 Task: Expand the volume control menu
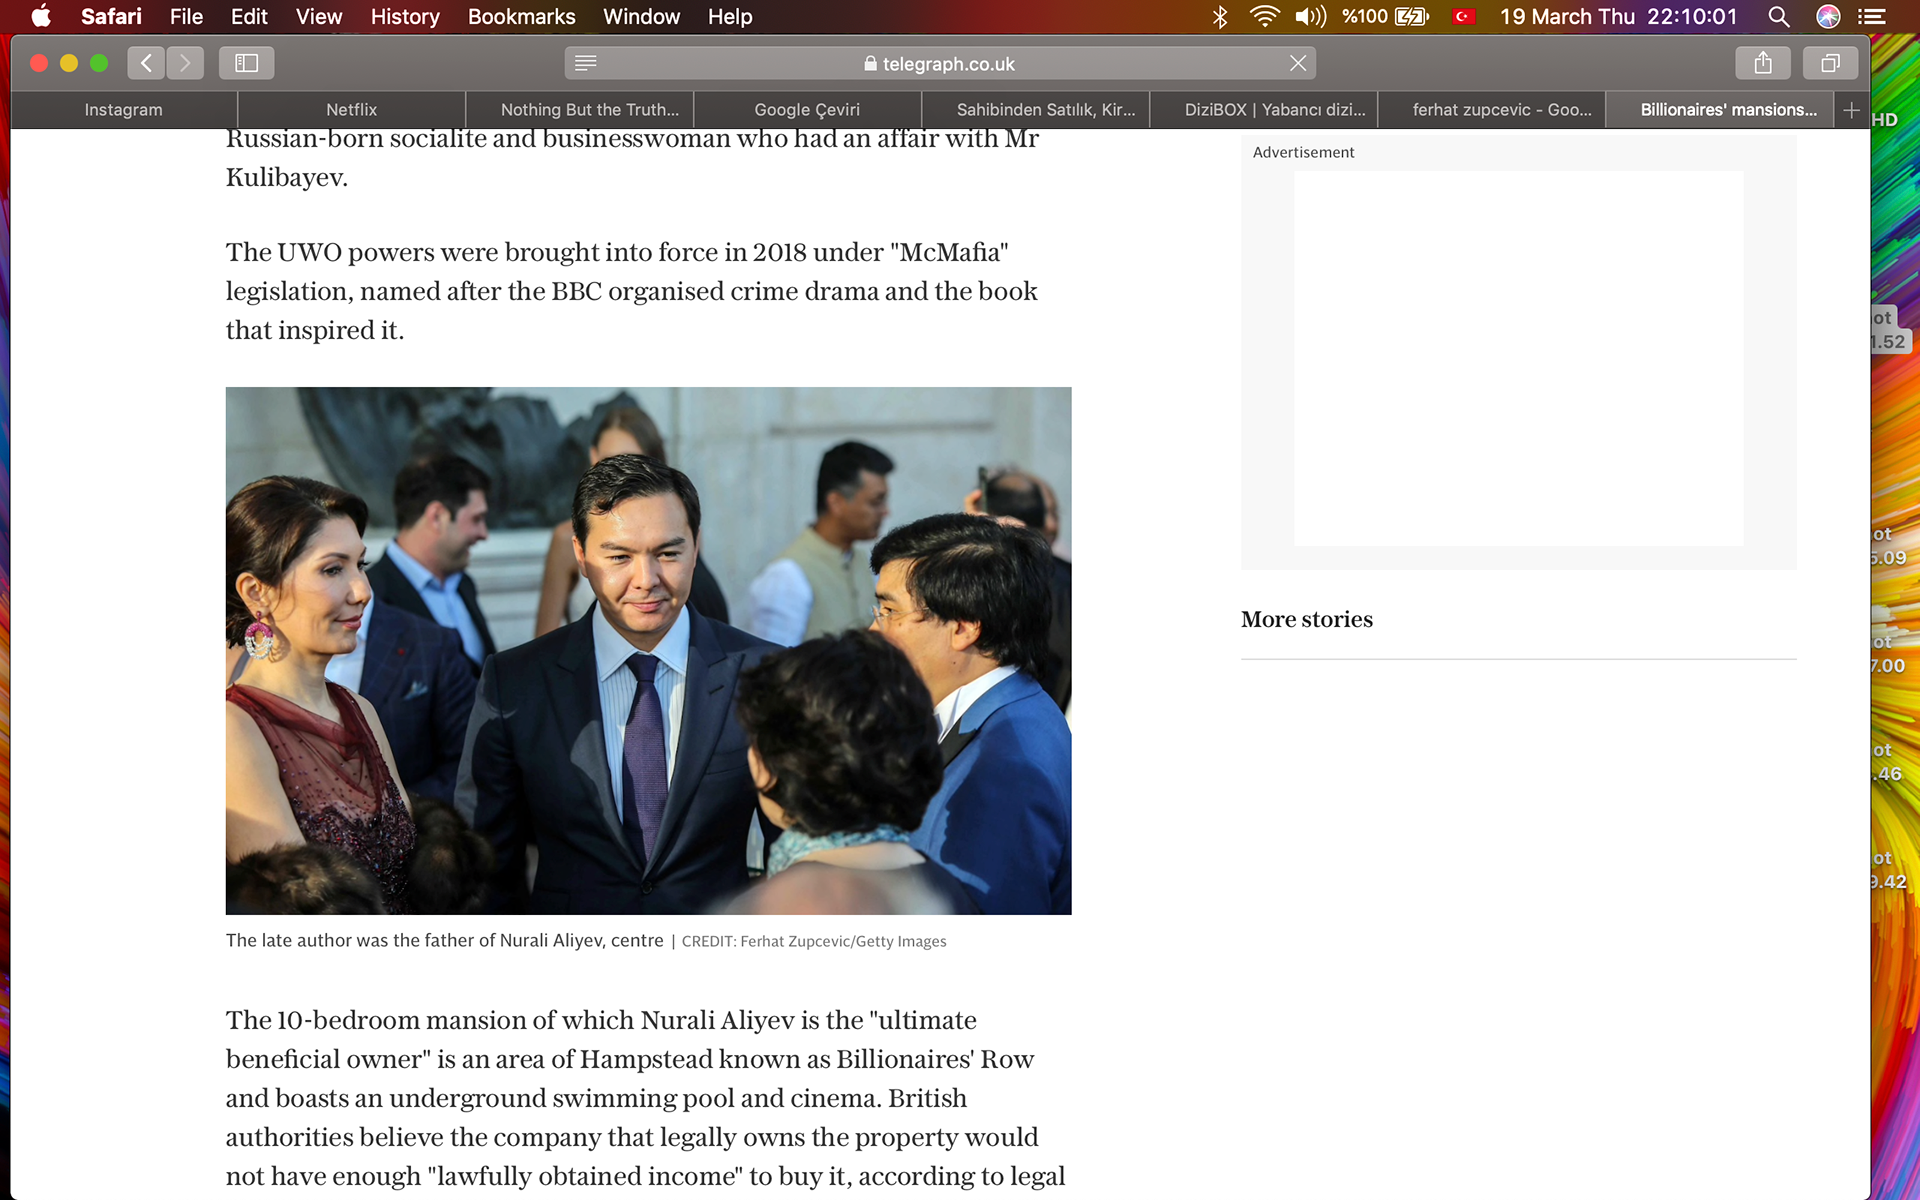[x=1310, y=17]
